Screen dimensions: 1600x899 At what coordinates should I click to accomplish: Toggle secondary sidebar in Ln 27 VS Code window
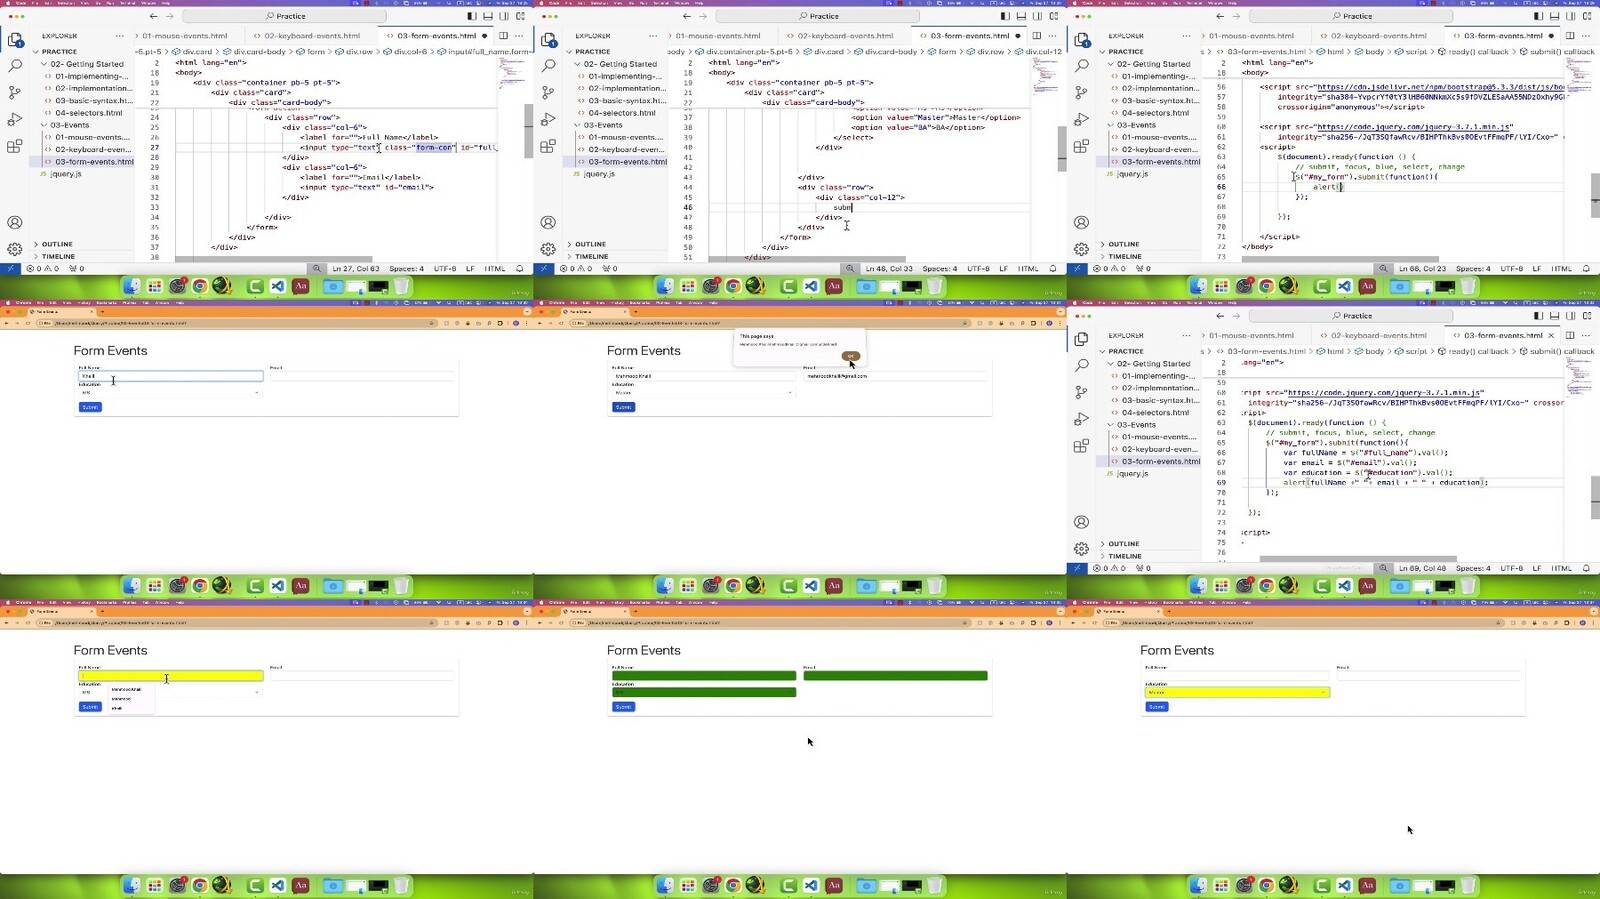point(504,16)
